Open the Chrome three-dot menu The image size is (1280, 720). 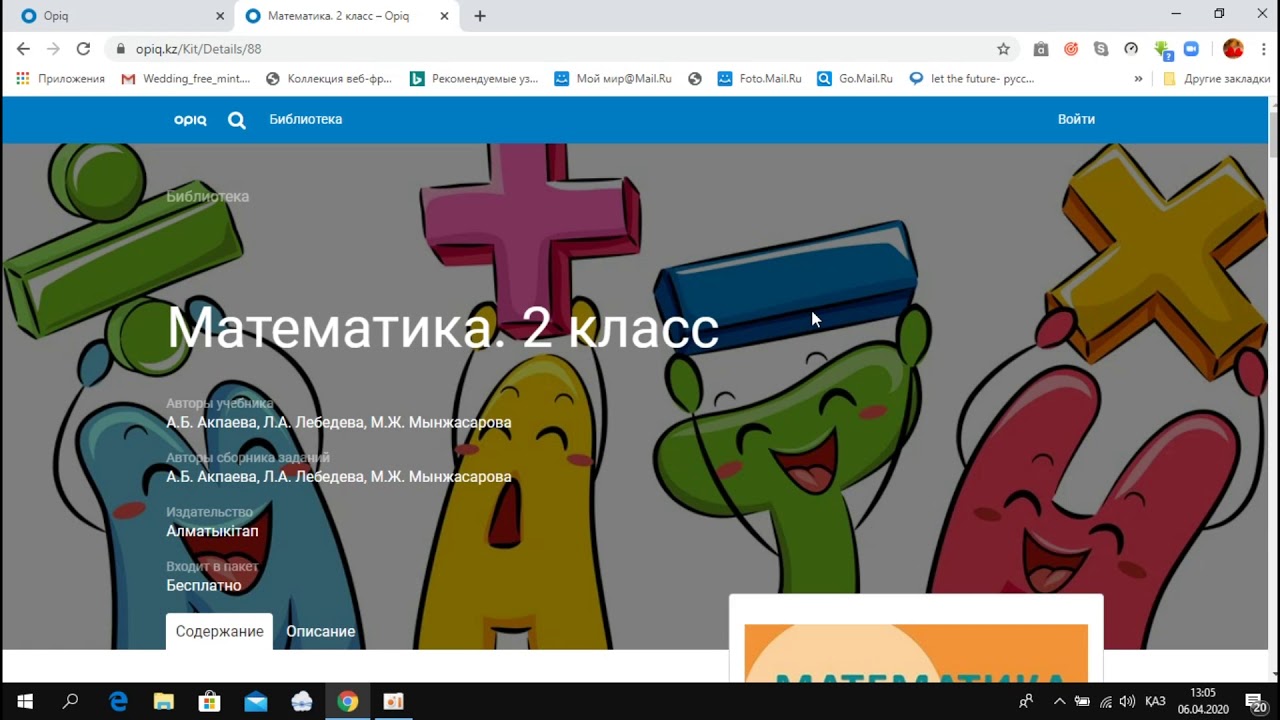click(x=1262, y=48)
